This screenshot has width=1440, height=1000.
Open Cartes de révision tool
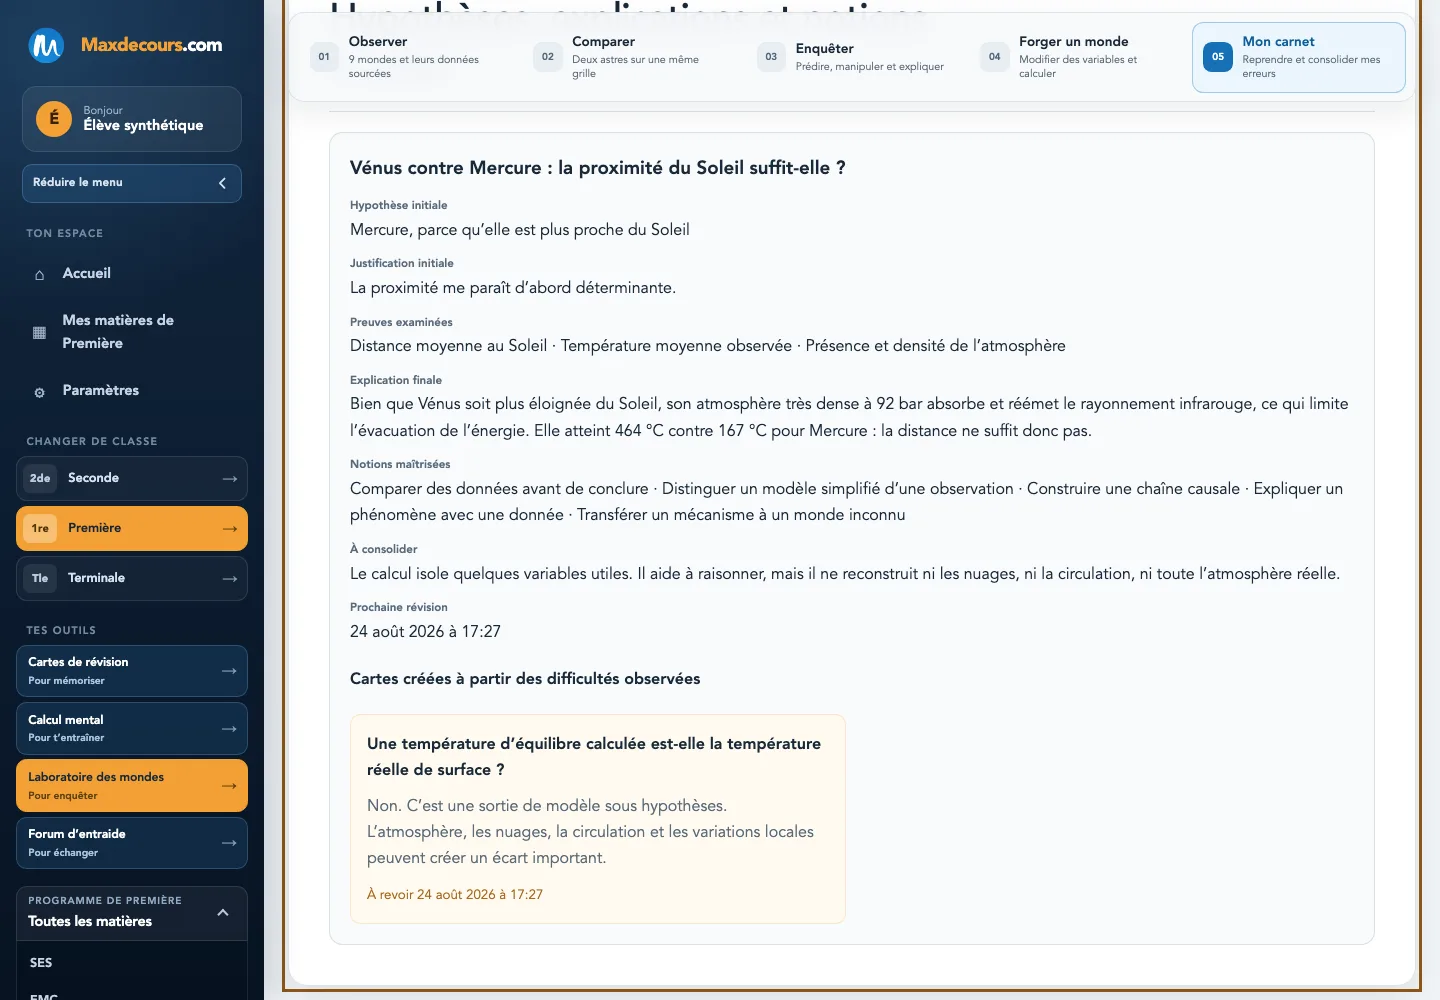click(132, 671)
